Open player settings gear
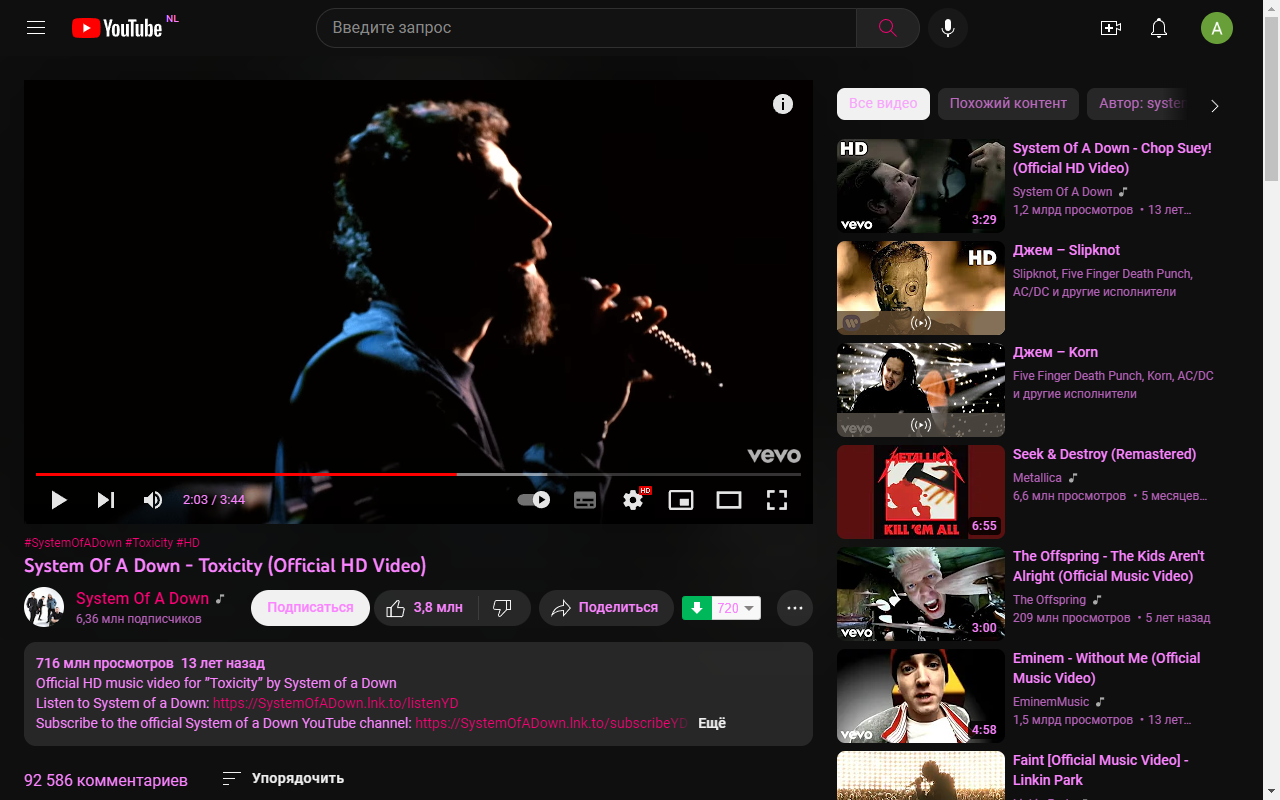This screenshot has width=1280, height=800. (633, 500)
